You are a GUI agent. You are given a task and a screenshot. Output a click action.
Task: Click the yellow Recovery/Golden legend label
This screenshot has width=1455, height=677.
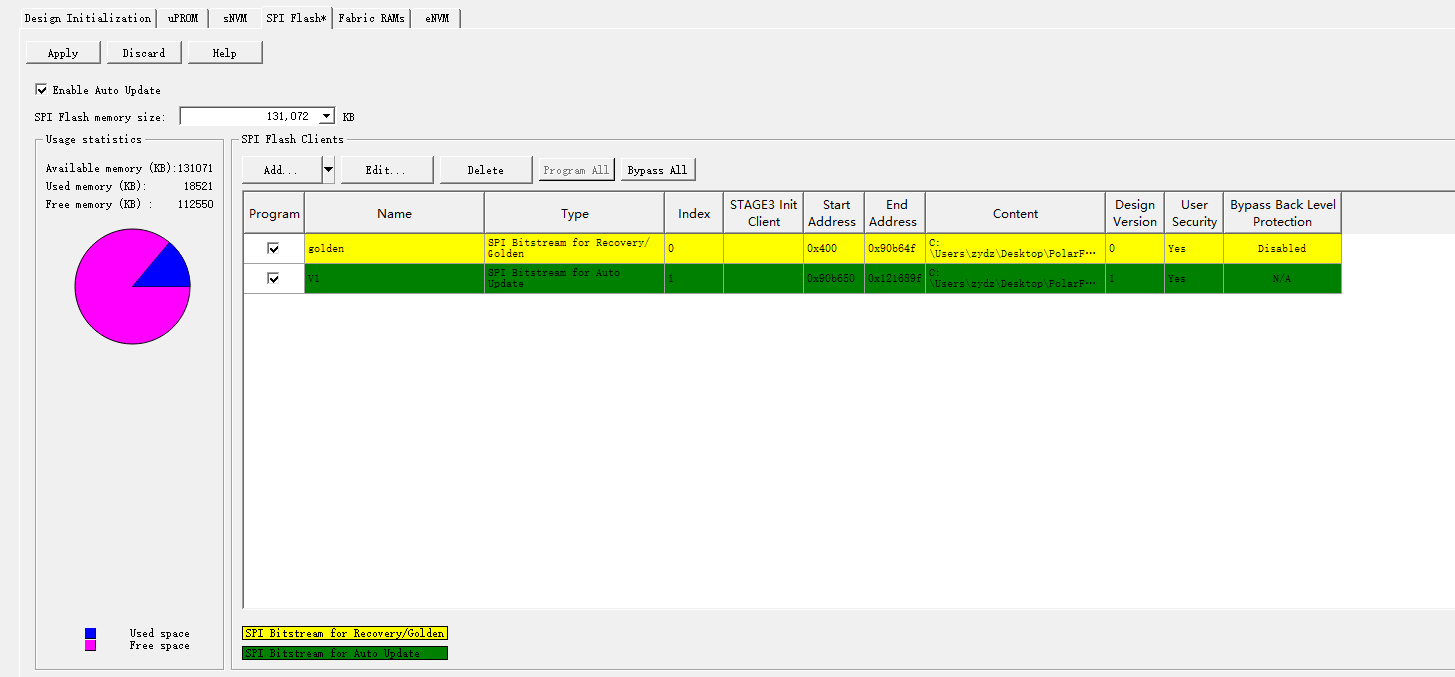[x=345, y=633]
